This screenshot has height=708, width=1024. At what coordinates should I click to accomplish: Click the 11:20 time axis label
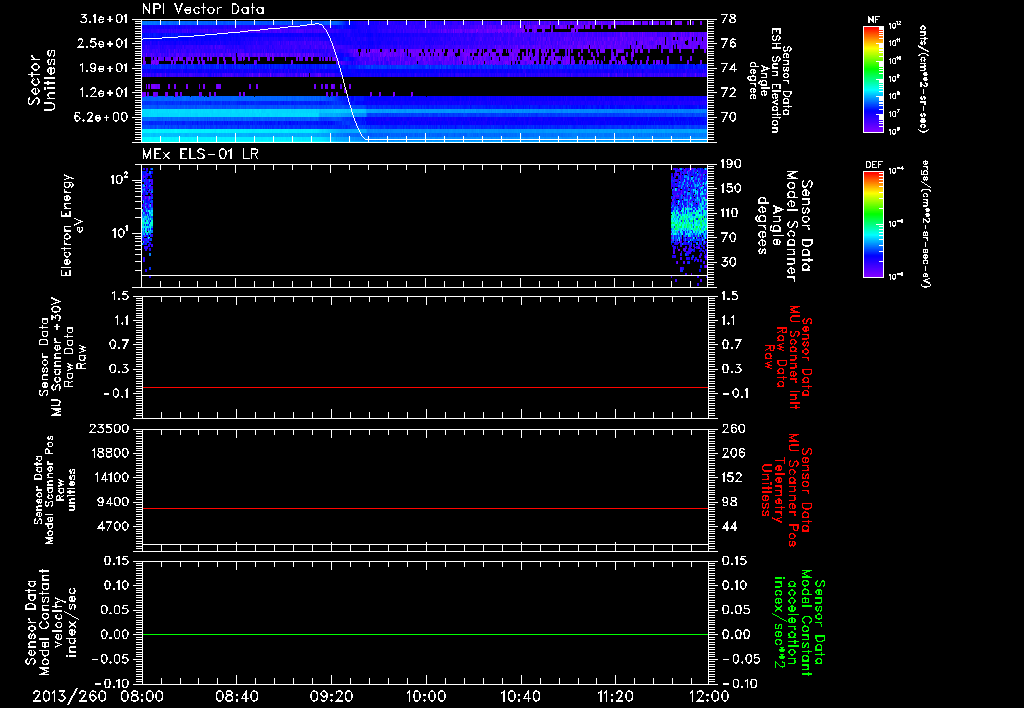pyautogui.click(x=615, y=696)
